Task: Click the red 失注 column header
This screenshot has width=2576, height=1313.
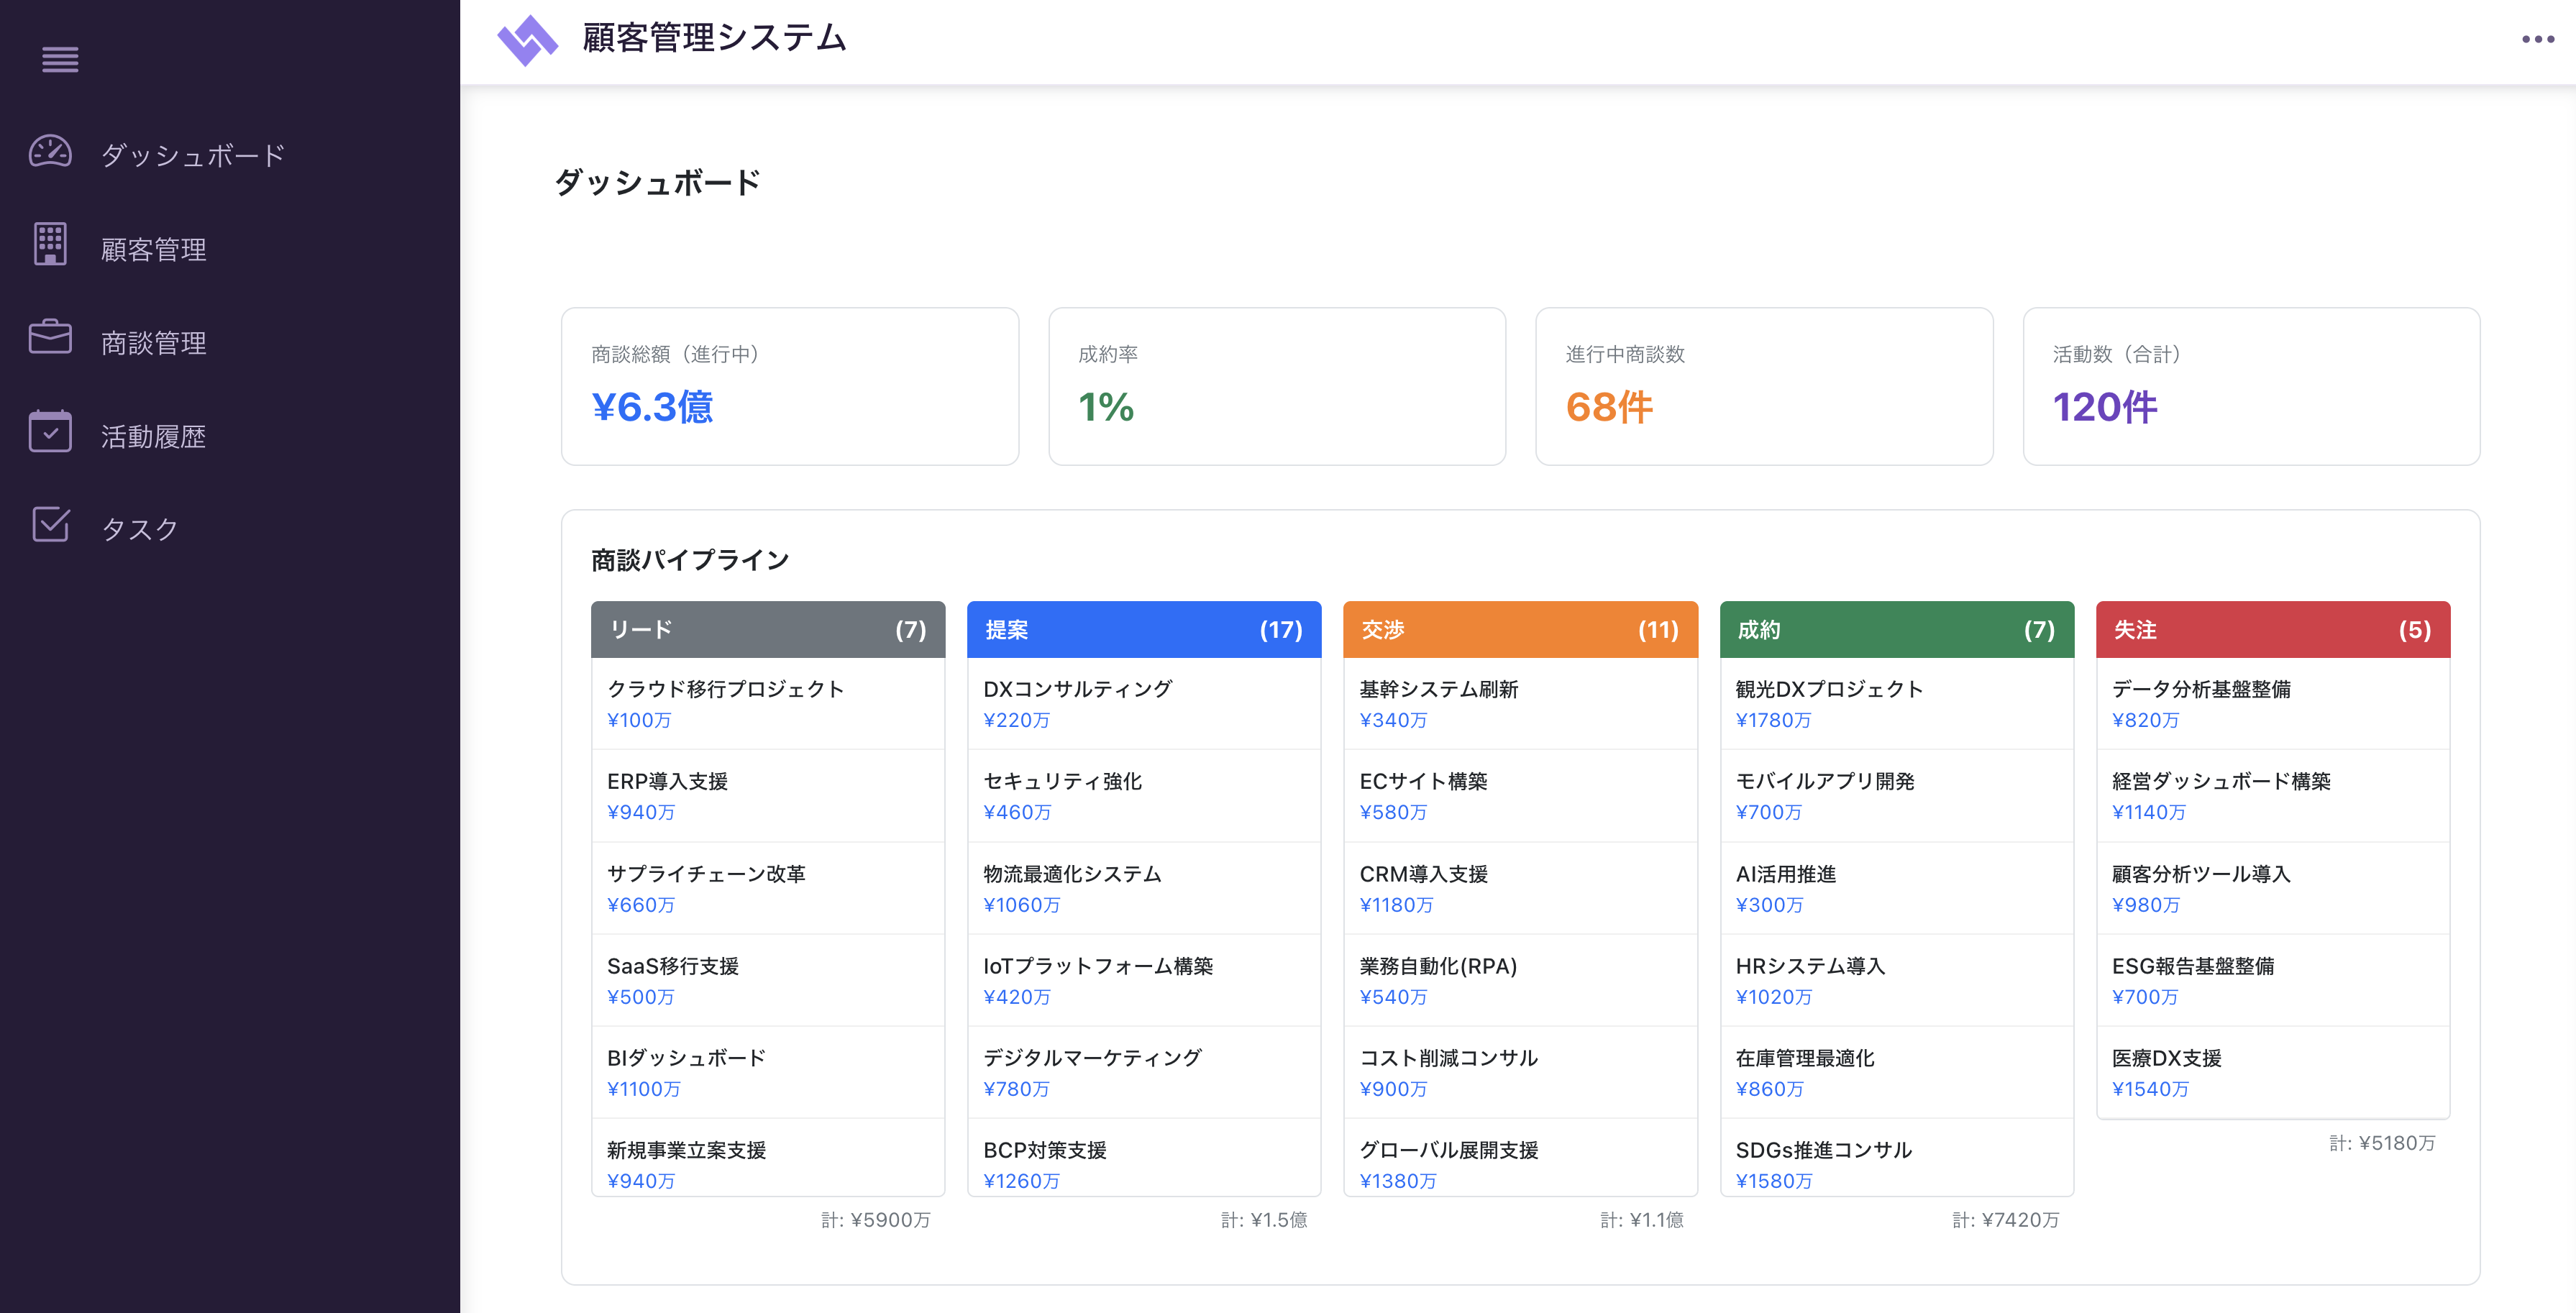Action: tap(2273, 629)
